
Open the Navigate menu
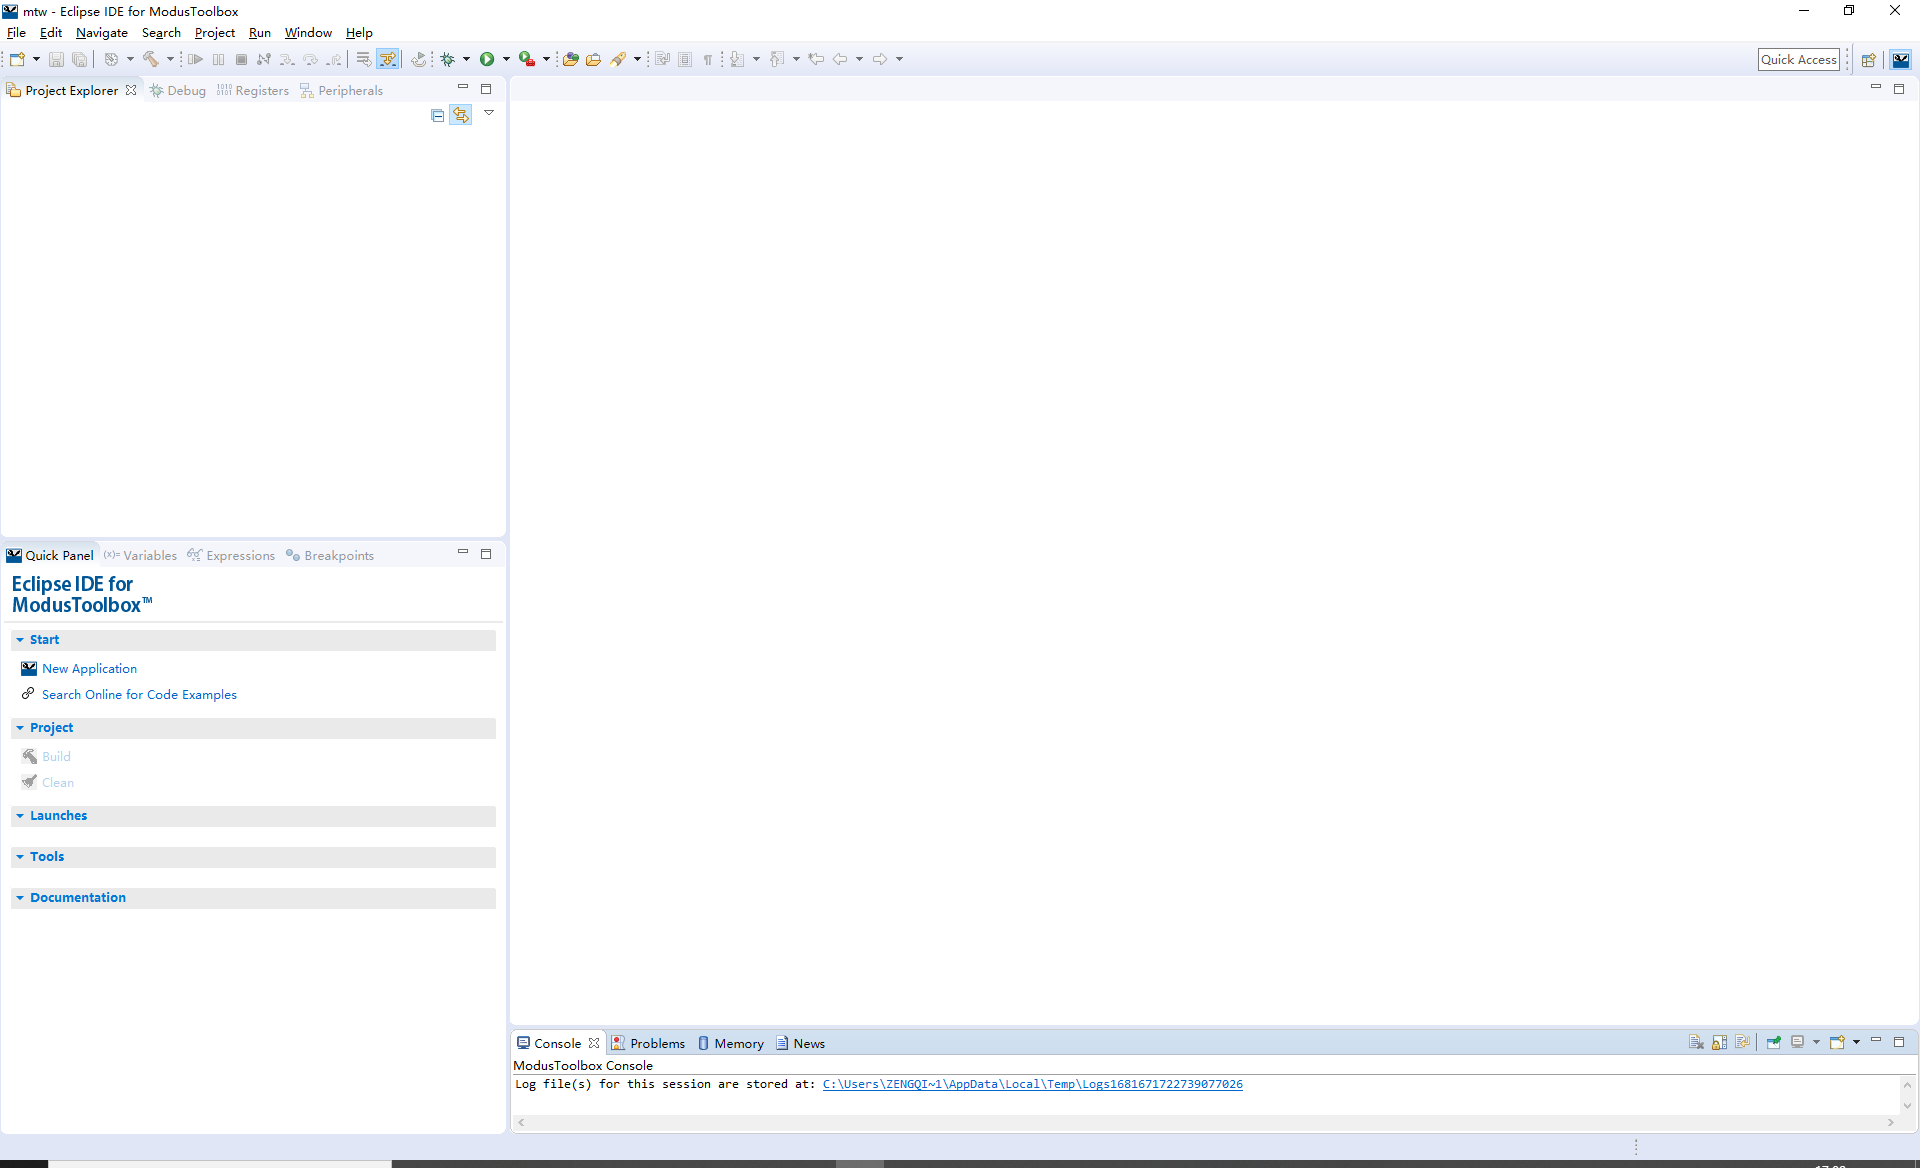[x=101, y=33]
